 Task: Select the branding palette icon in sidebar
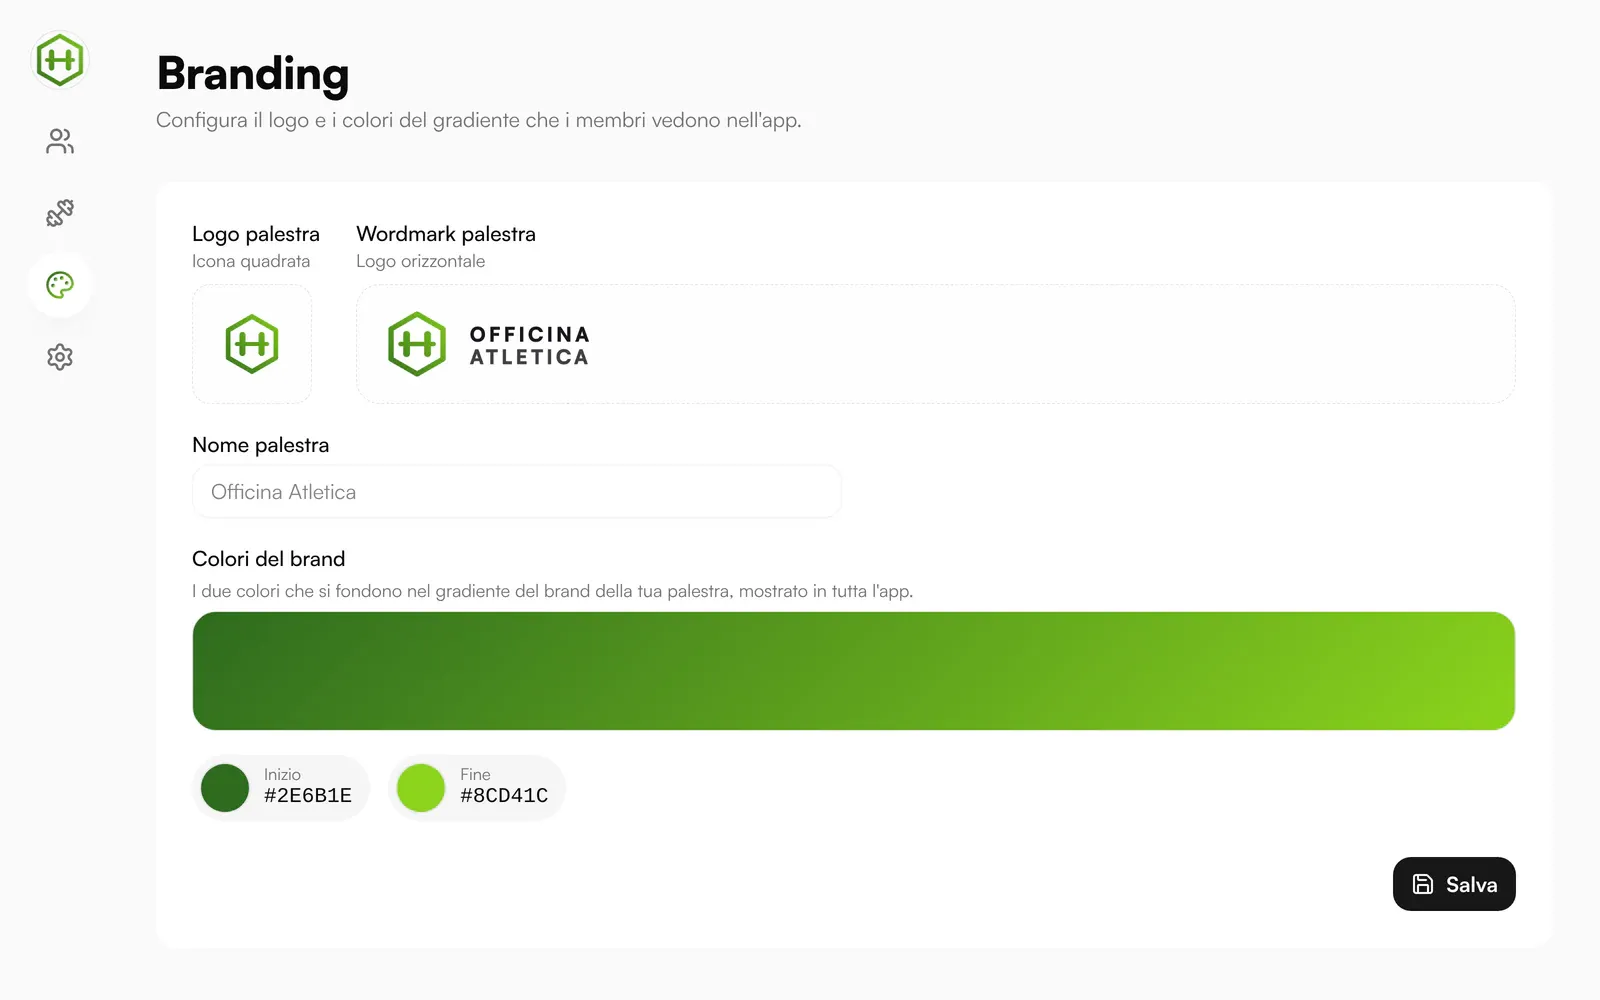coord(60,285)
